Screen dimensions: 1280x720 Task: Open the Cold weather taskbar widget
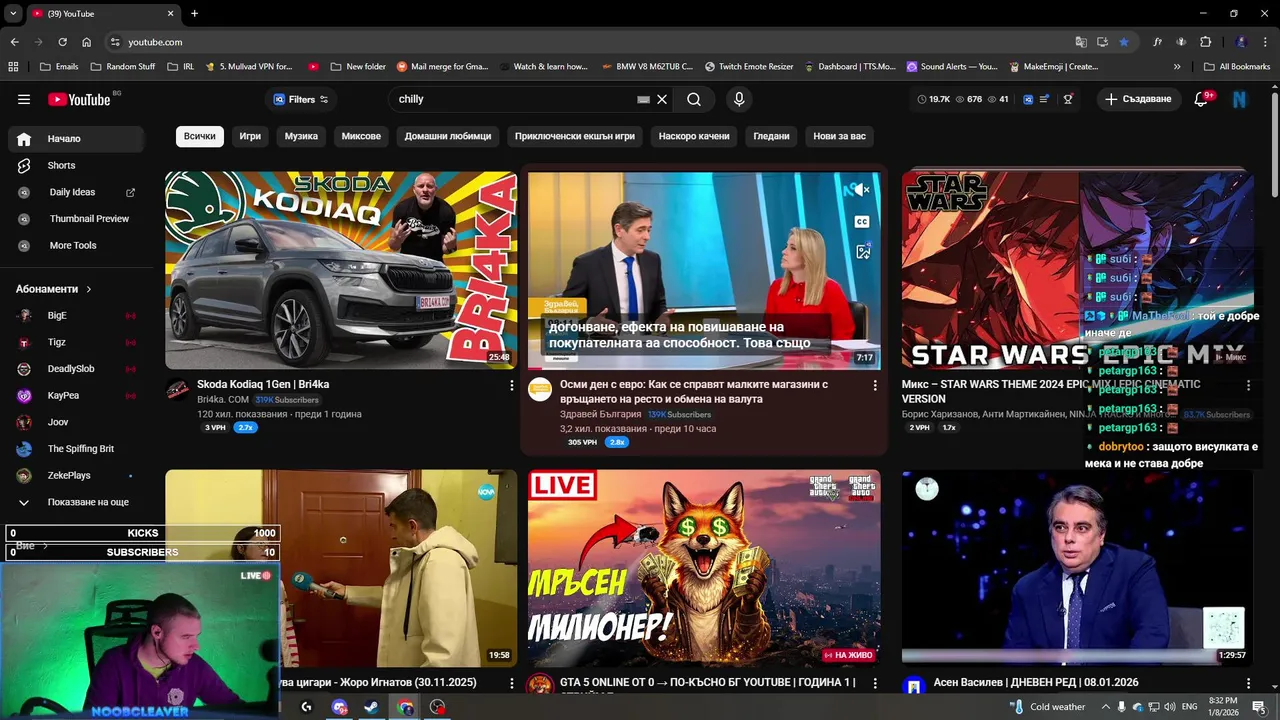point(1048,707)
